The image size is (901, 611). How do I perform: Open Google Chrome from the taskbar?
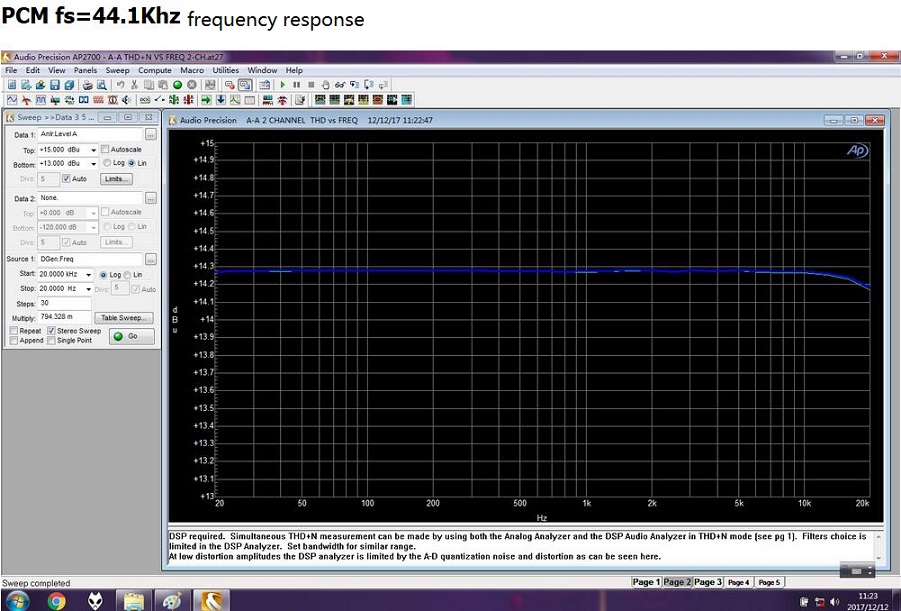56,600
